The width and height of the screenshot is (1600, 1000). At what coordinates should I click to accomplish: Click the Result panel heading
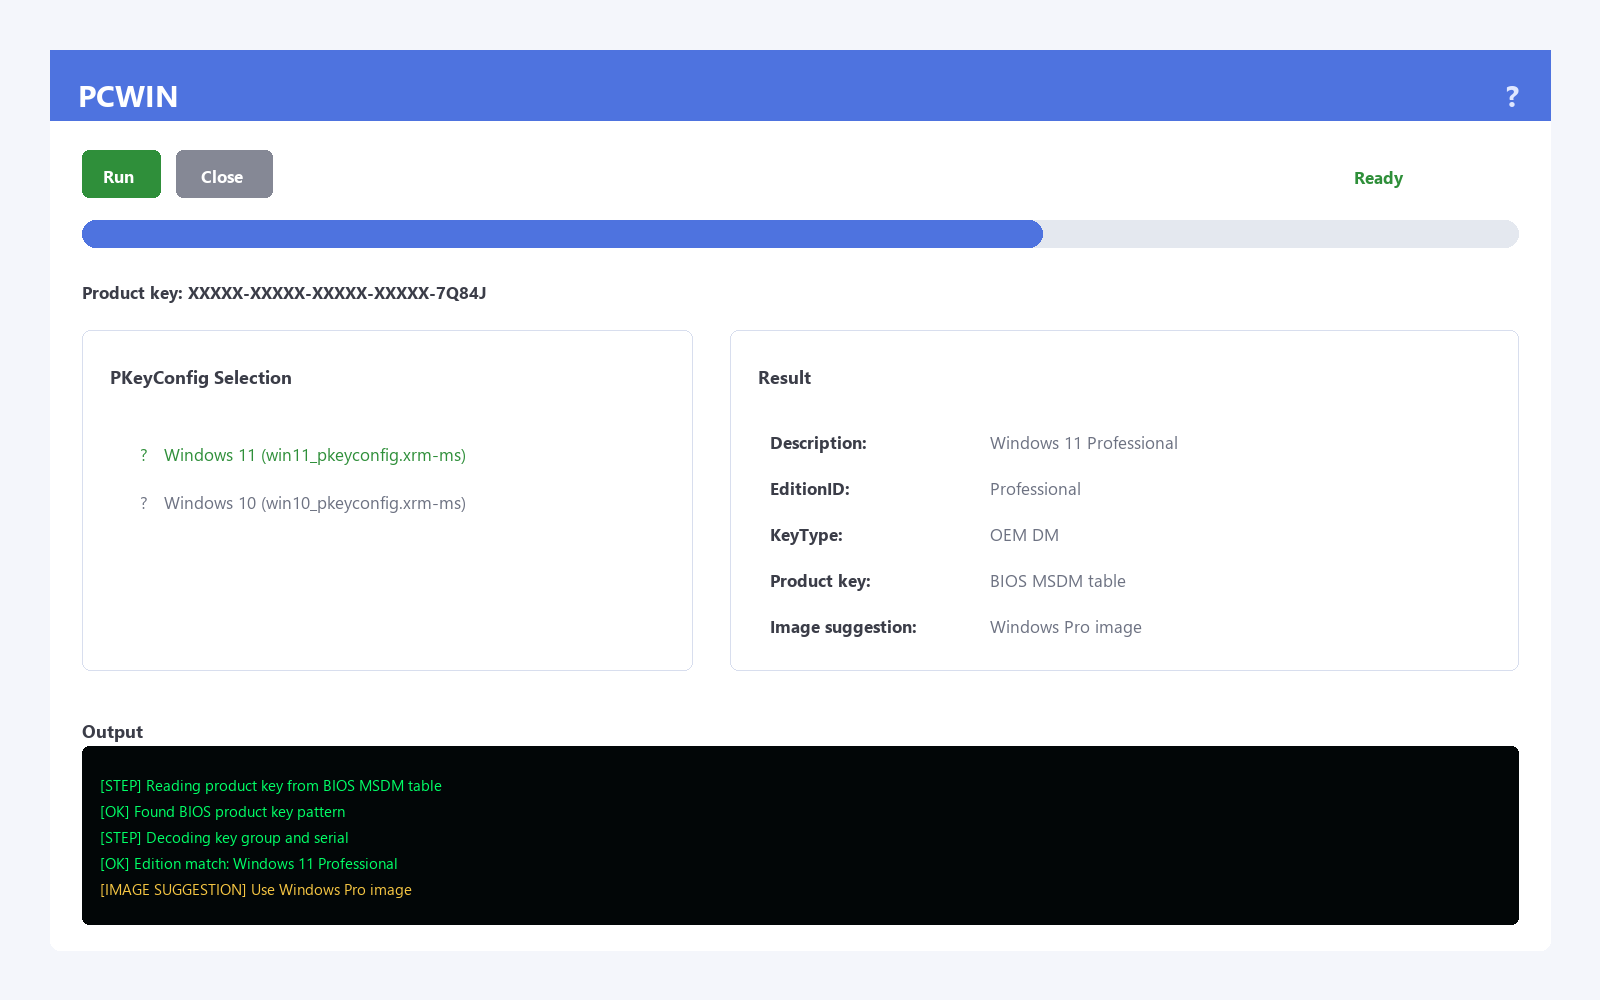pyautogui.click(x=784, y=378)
